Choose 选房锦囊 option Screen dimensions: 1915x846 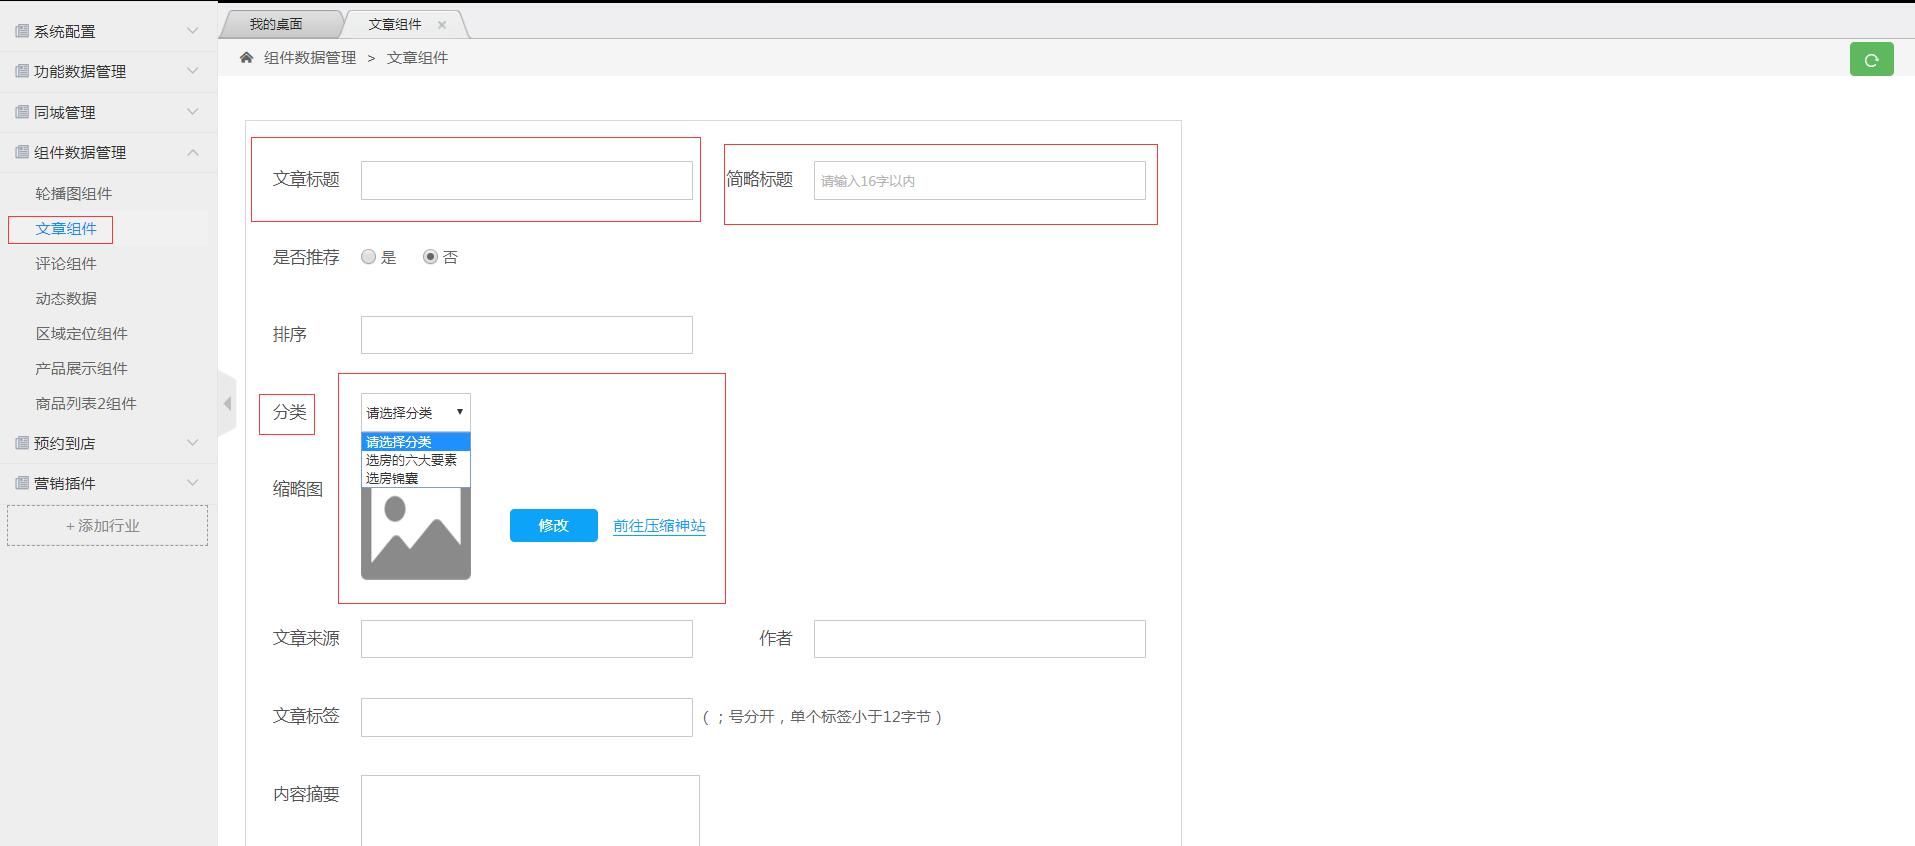click(415, 478)
